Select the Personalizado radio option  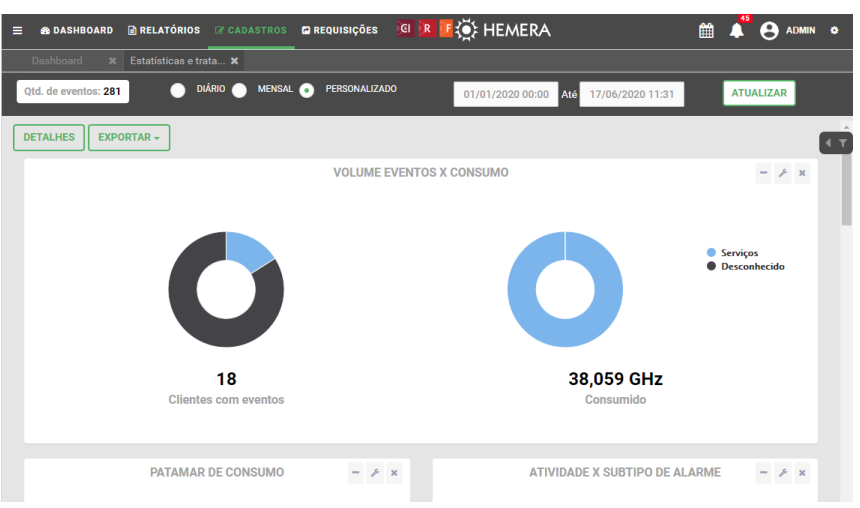[x=307, y=90]
